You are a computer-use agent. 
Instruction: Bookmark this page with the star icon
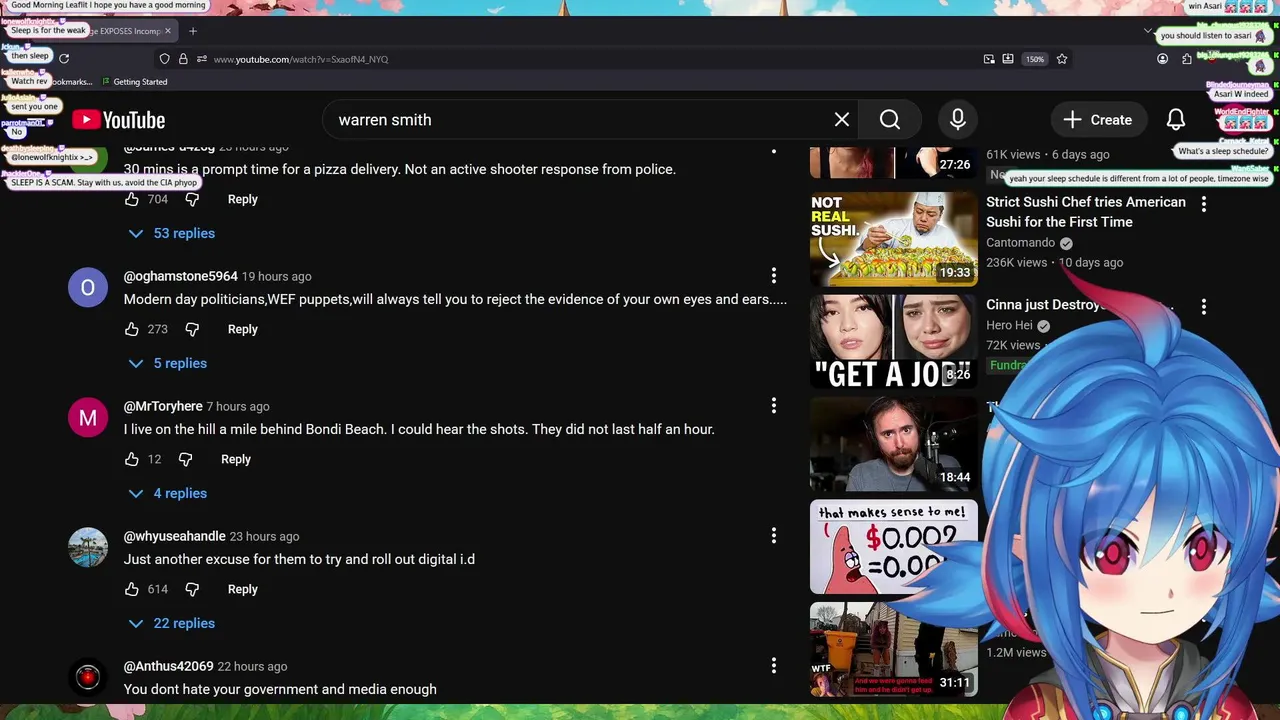click(x=1062, y=59)
